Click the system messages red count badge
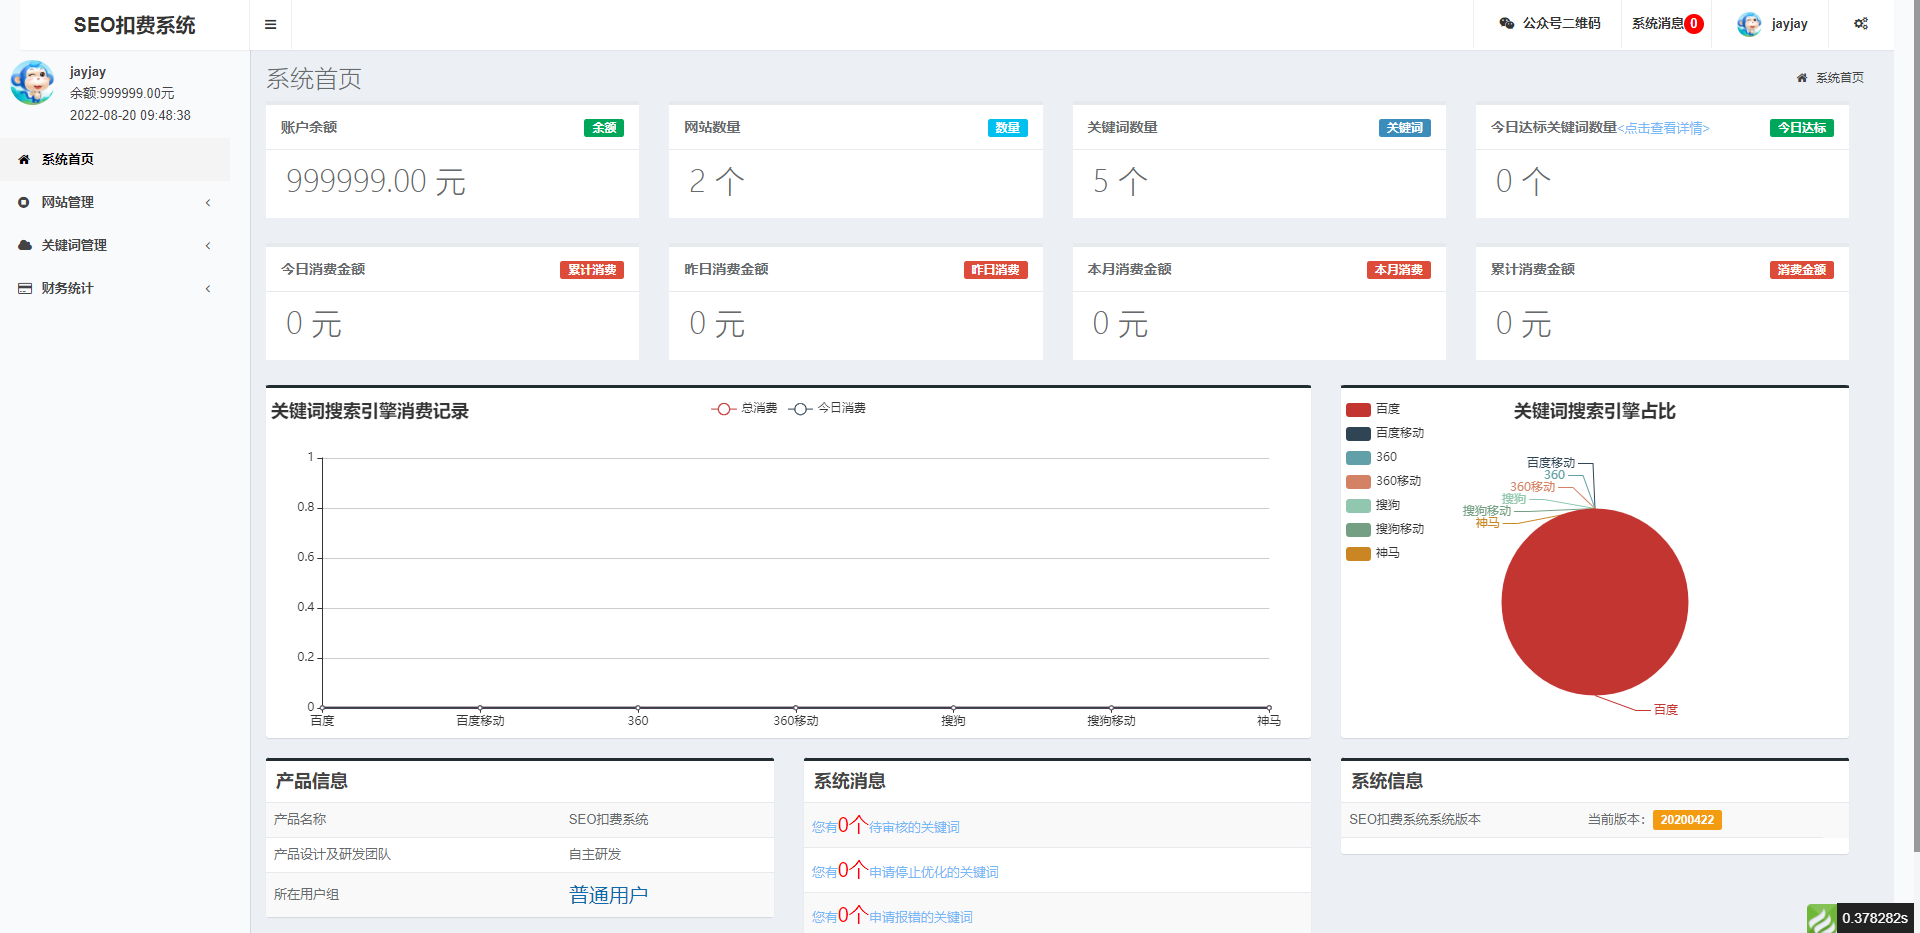The image size is (1920, 933). (1694, 24)
